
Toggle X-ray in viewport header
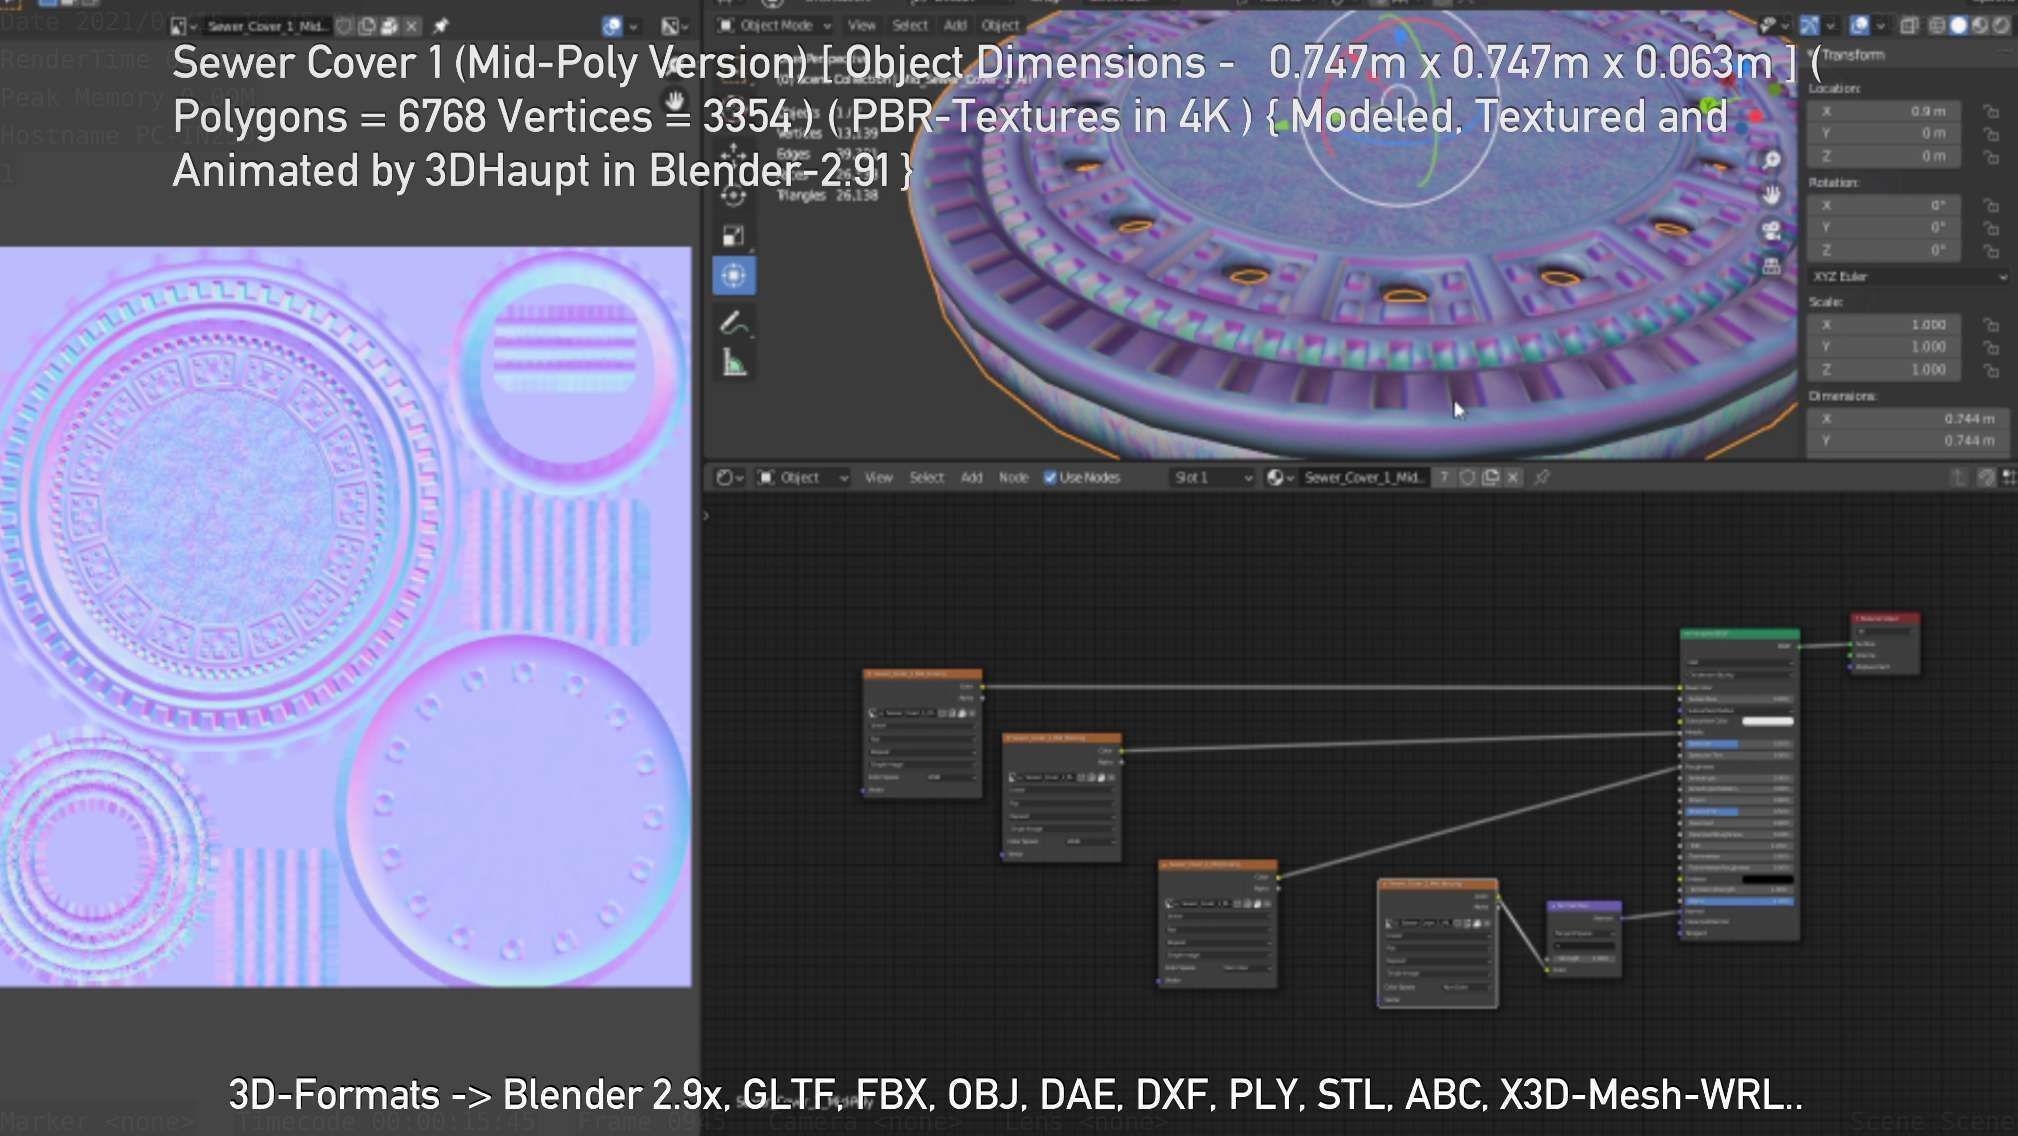coord(1909,26)
